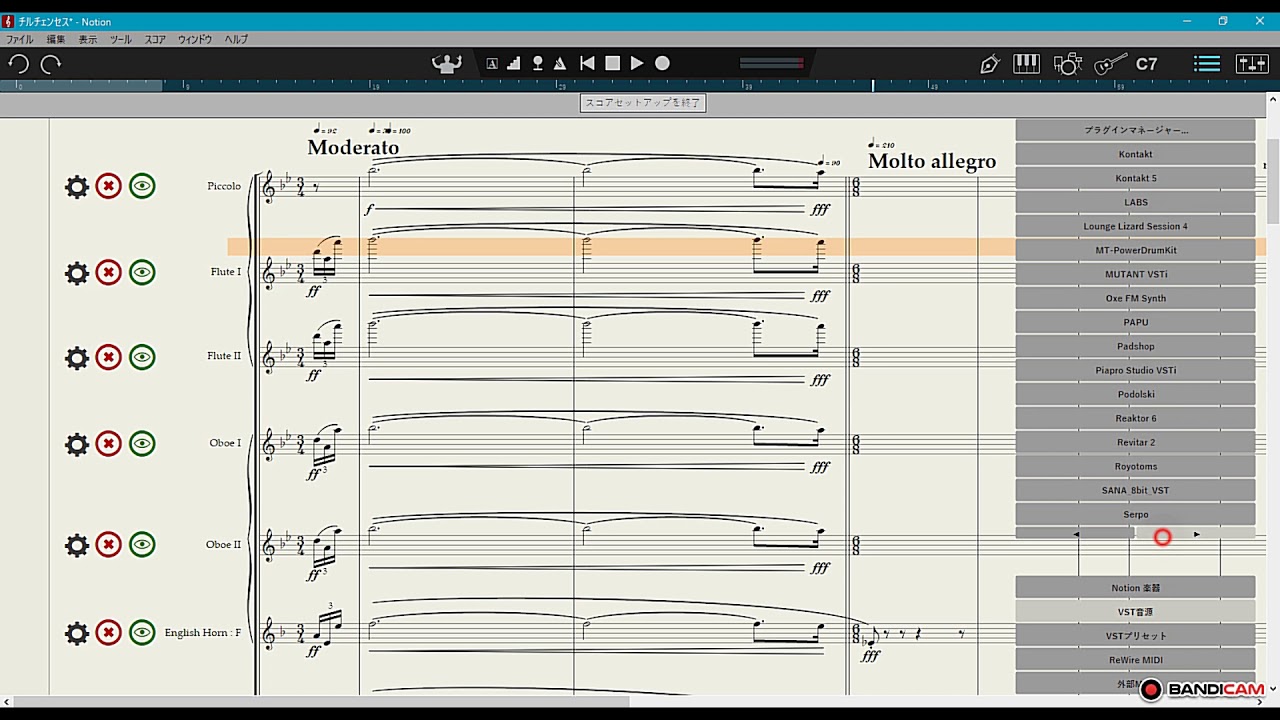Open プラグインマネージャー button
This screenshot has height=720, width=1280.
pos(1135,130)
